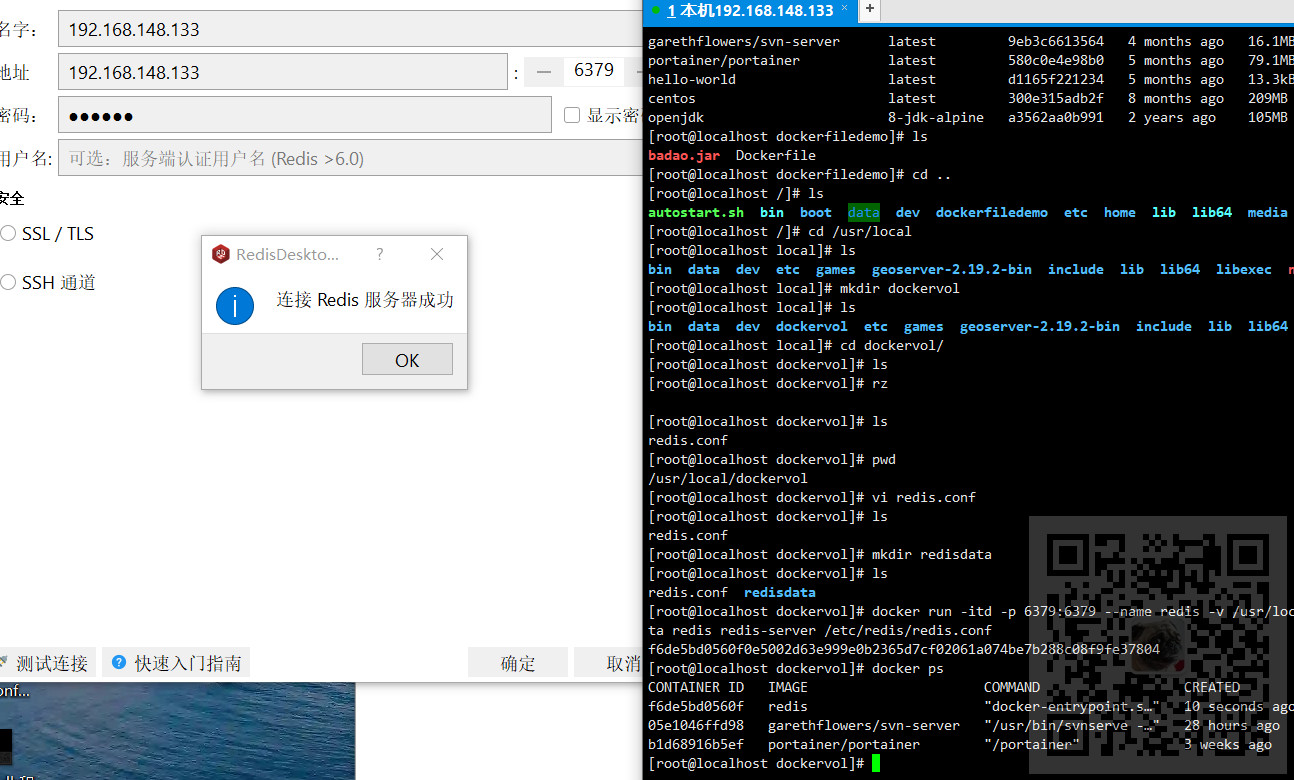
Task: Click the question mark help button in dialog
Action: pos(380,254)
